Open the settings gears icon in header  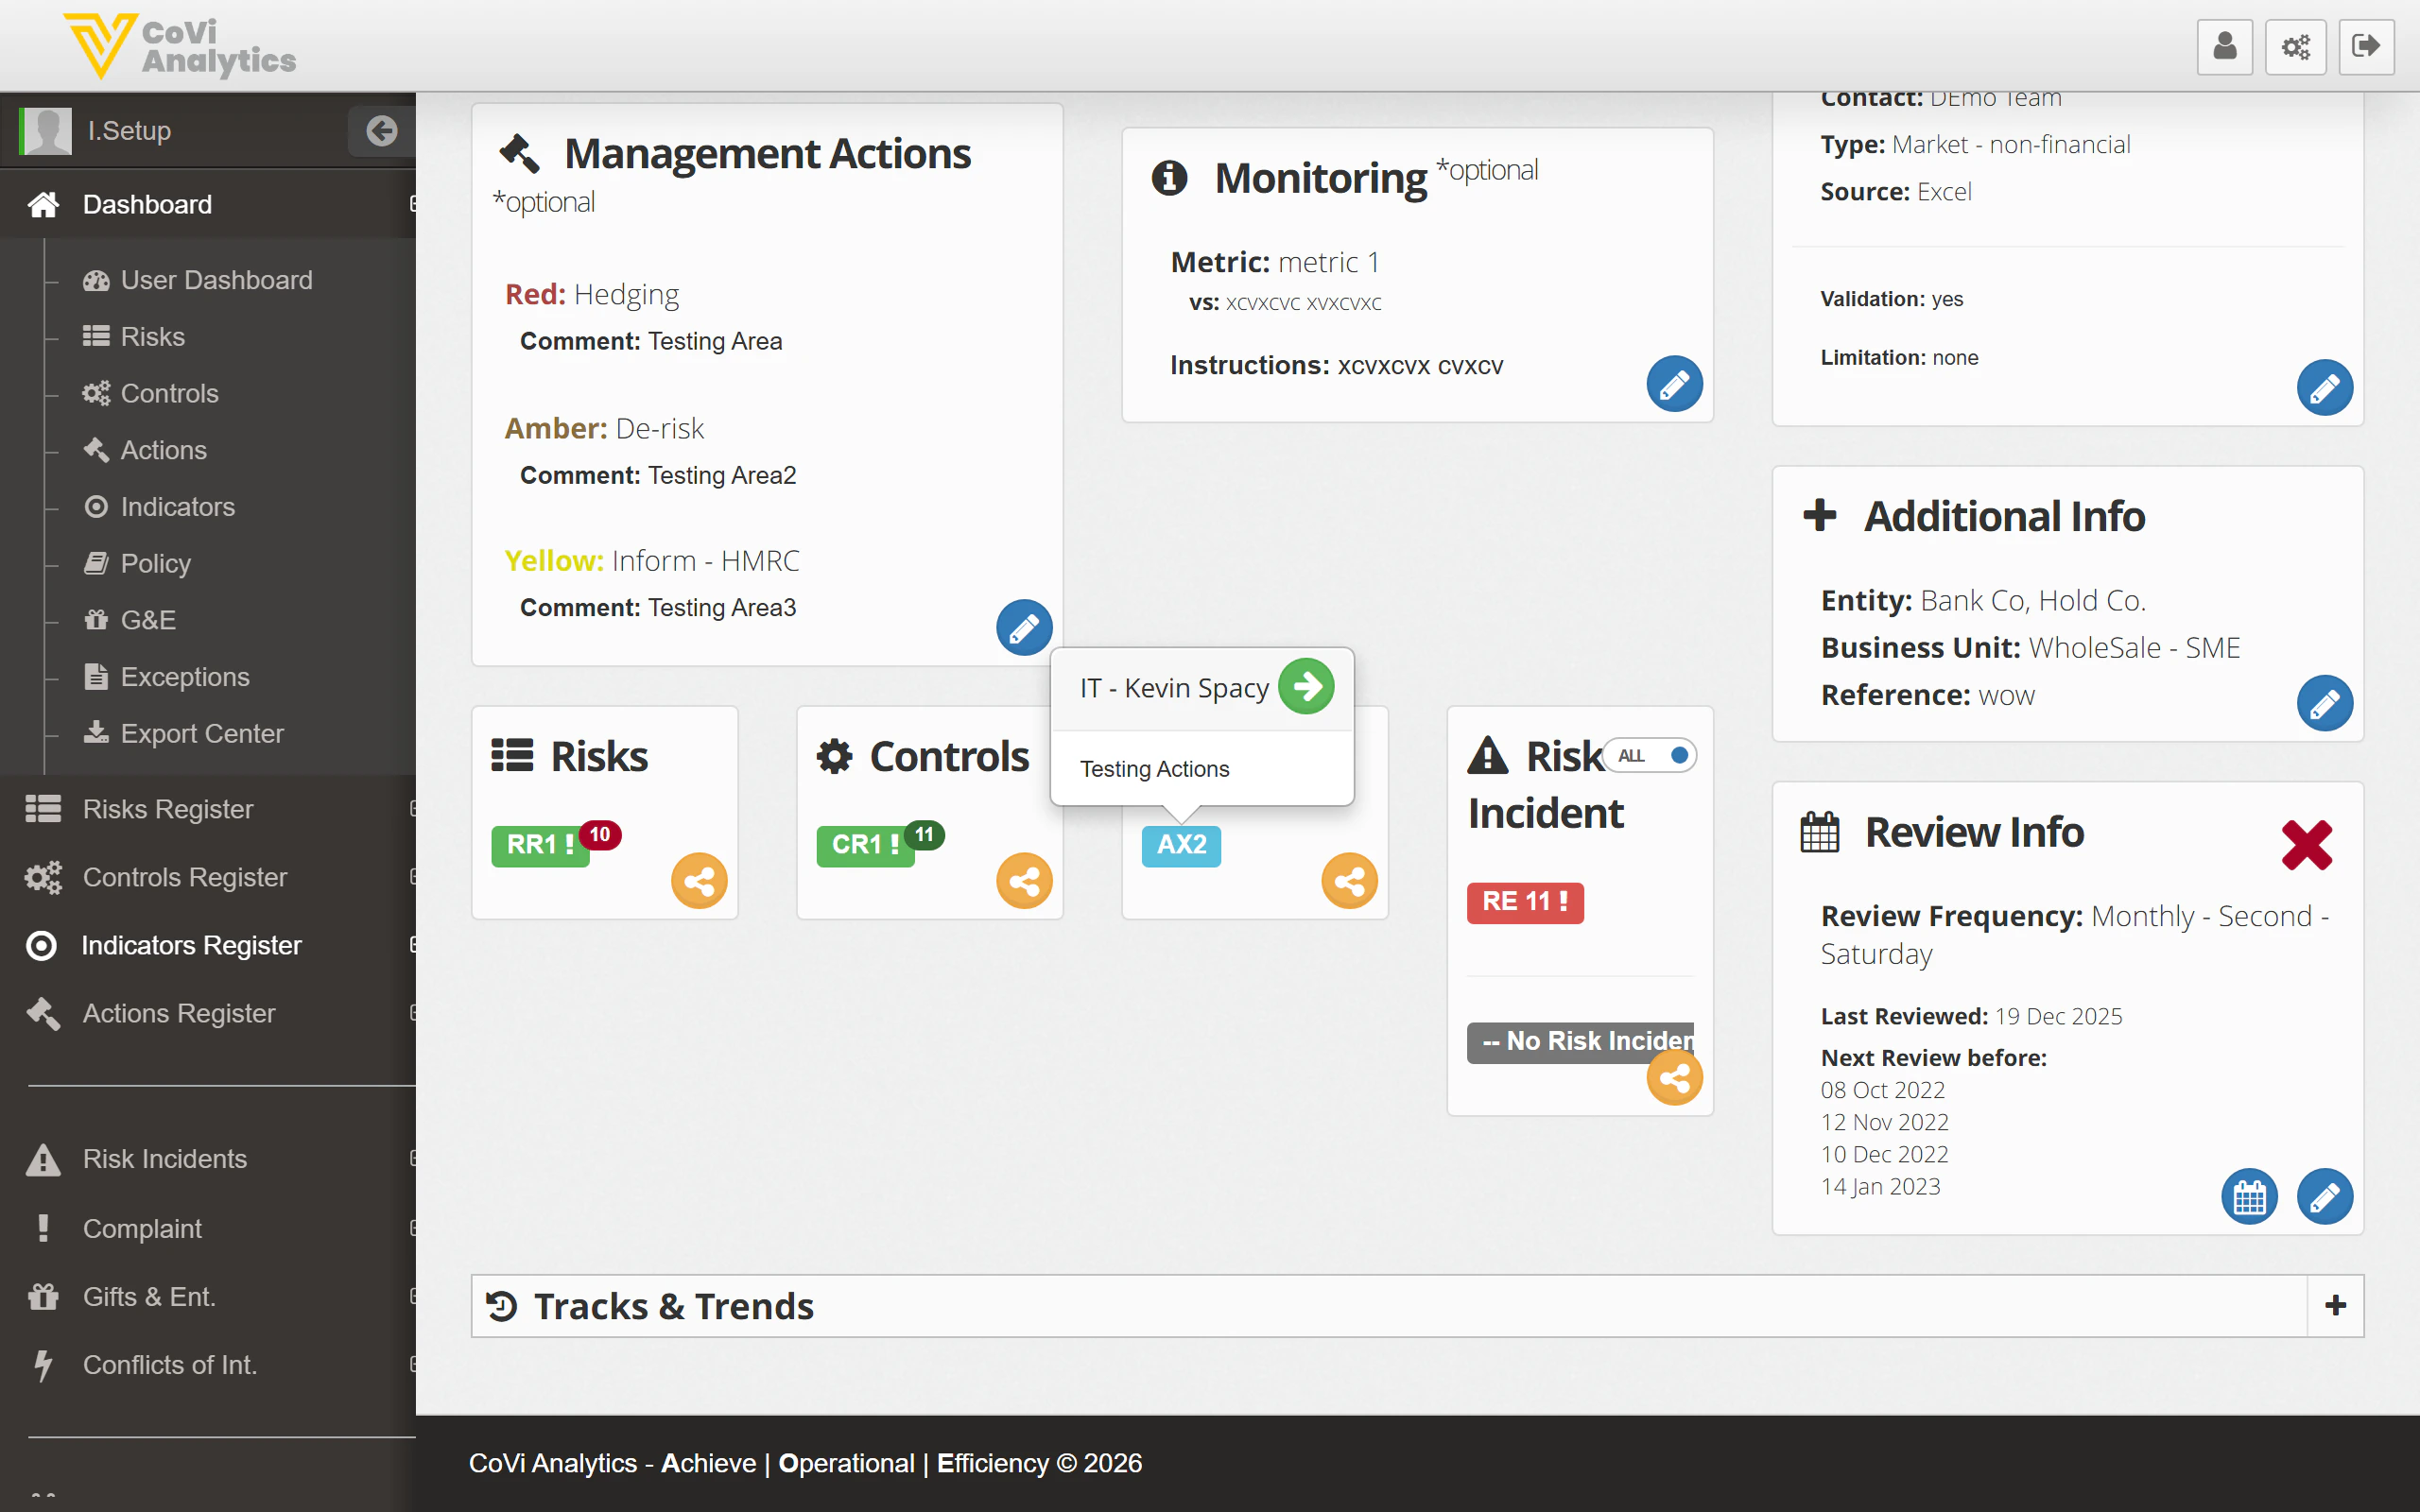point(2295,47)
